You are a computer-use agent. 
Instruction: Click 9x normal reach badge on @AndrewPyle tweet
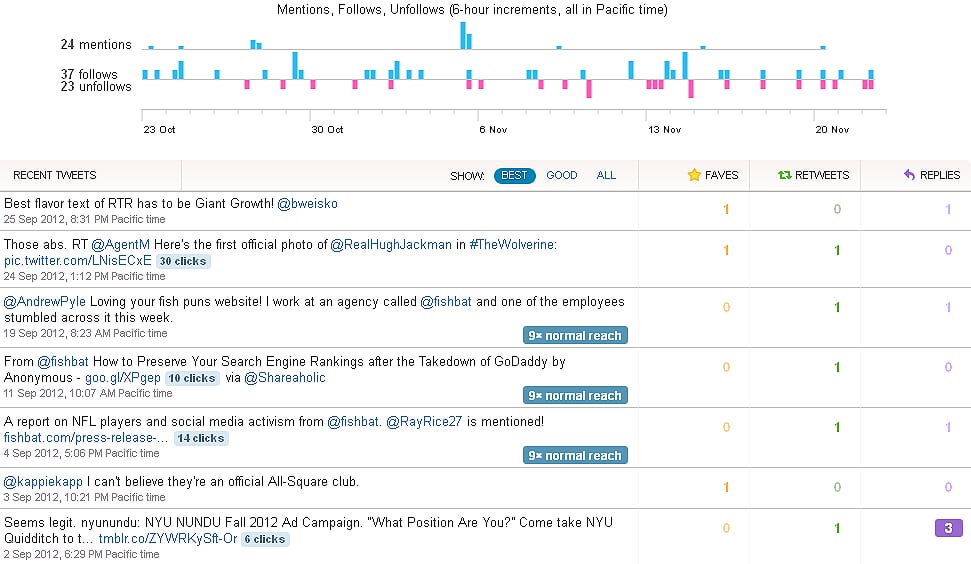coord(575,336)
